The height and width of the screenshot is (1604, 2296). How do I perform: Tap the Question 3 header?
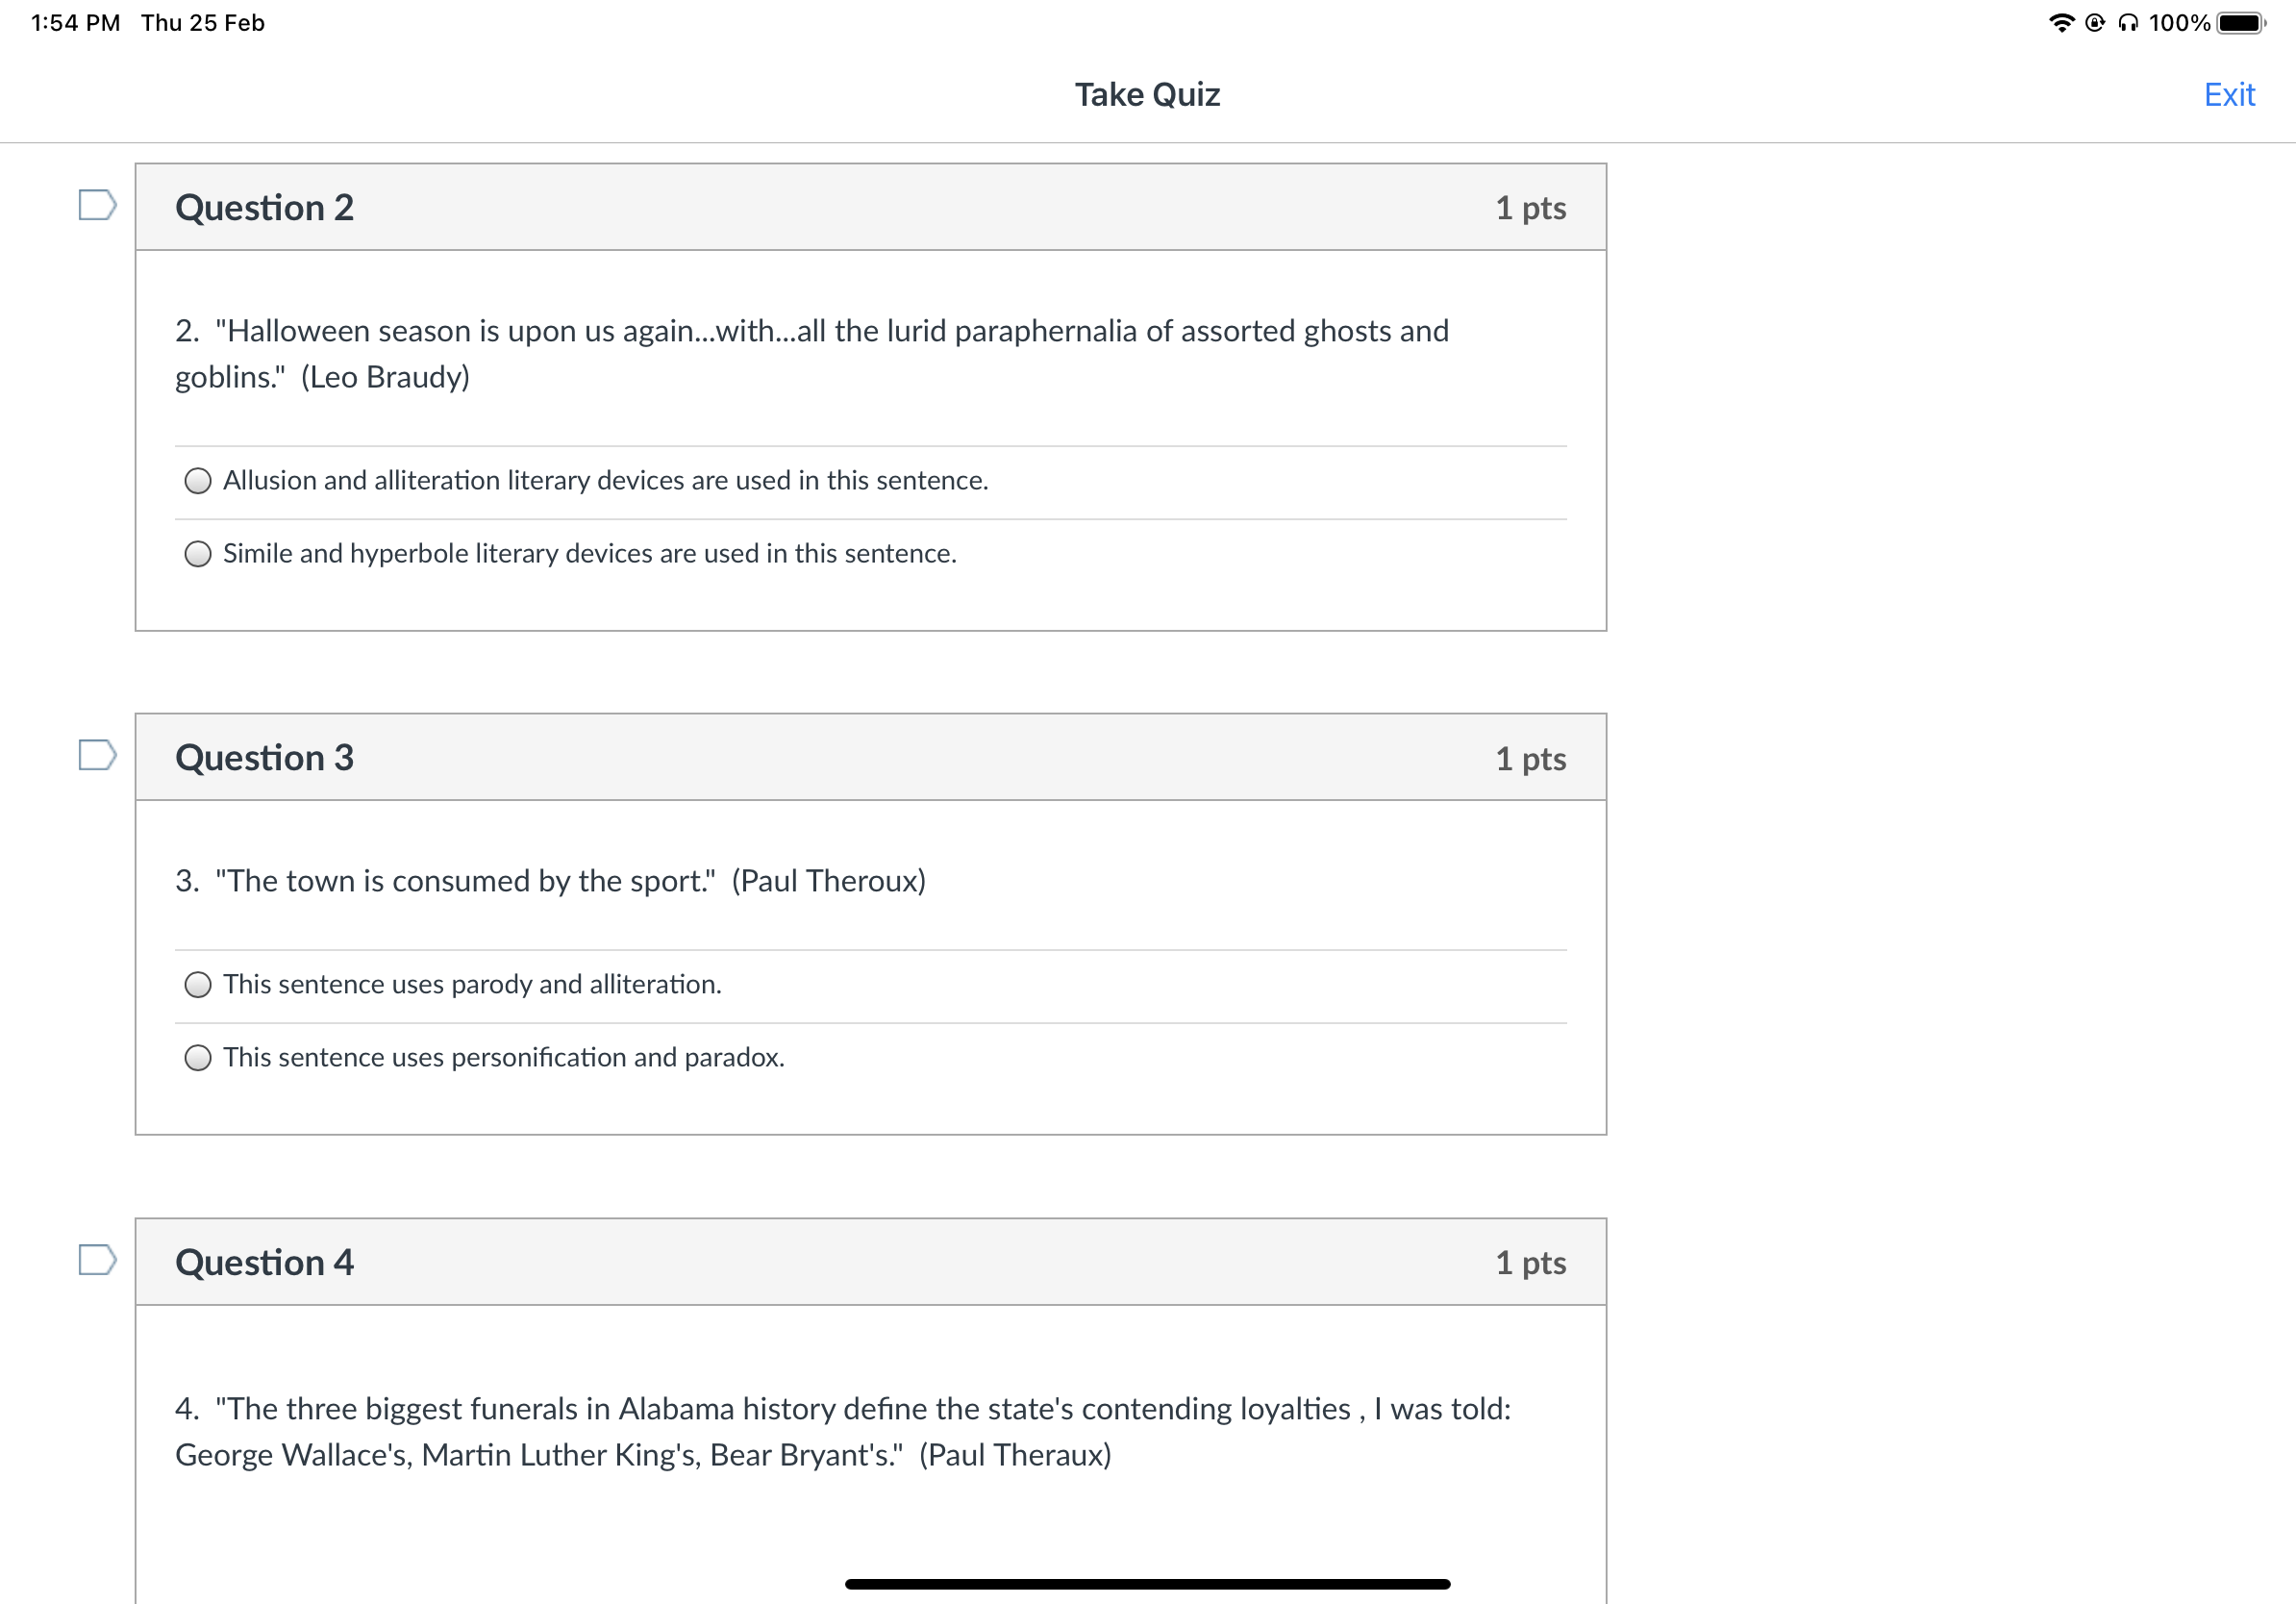click(870, 757)
